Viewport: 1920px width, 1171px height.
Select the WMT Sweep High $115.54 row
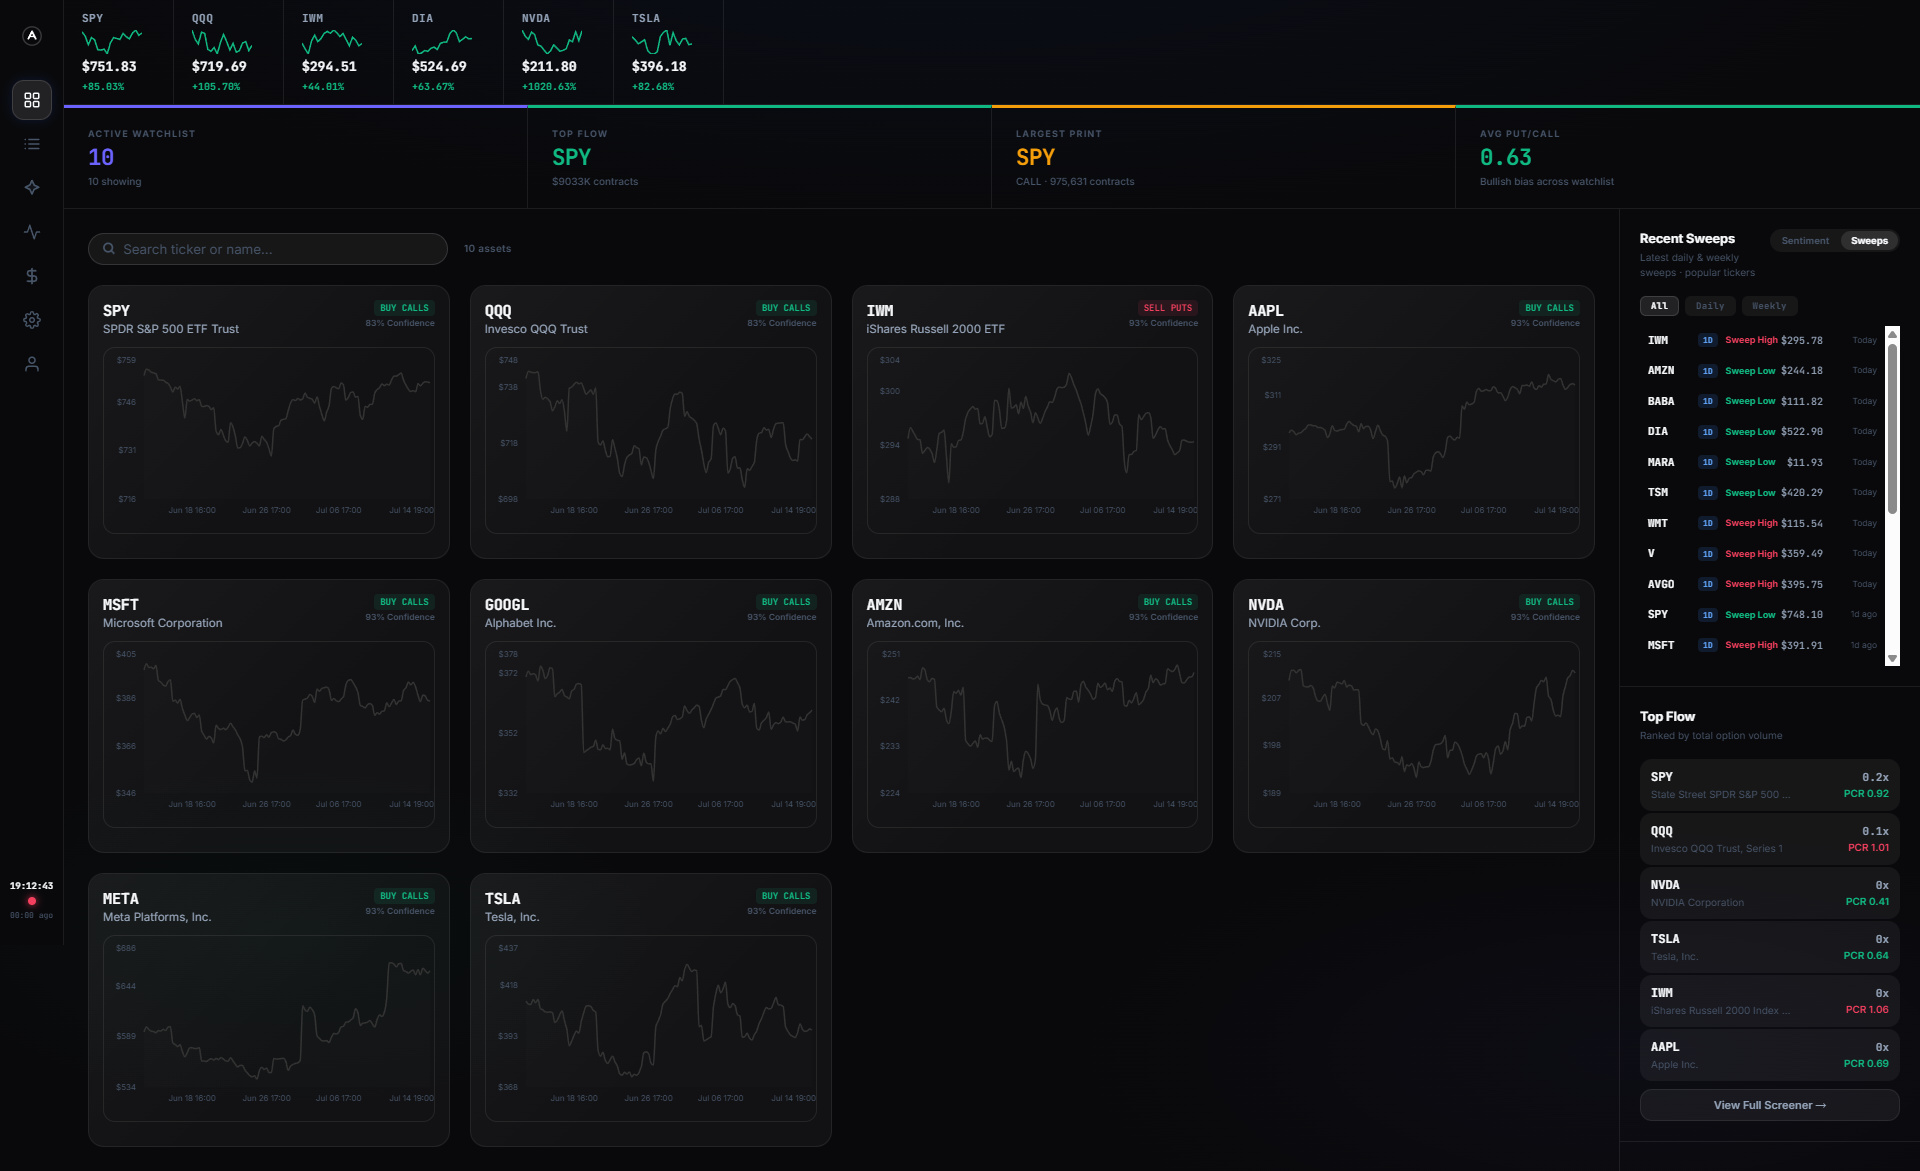(x=1761, y=523)
